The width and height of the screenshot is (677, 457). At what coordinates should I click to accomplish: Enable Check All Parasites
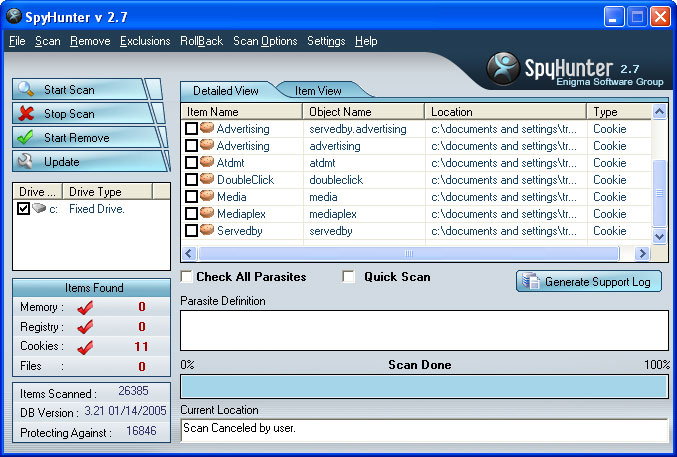pos(187,276)
